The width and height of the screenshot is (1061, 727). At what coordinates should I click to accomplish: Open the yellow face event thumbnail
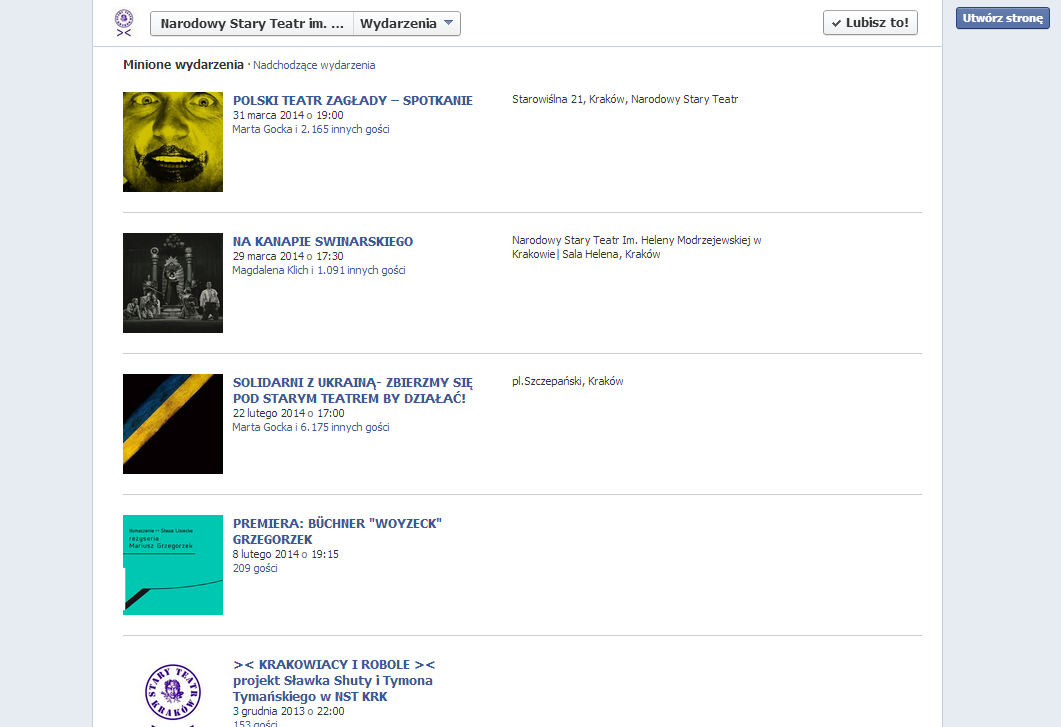[x=173, y=142]
